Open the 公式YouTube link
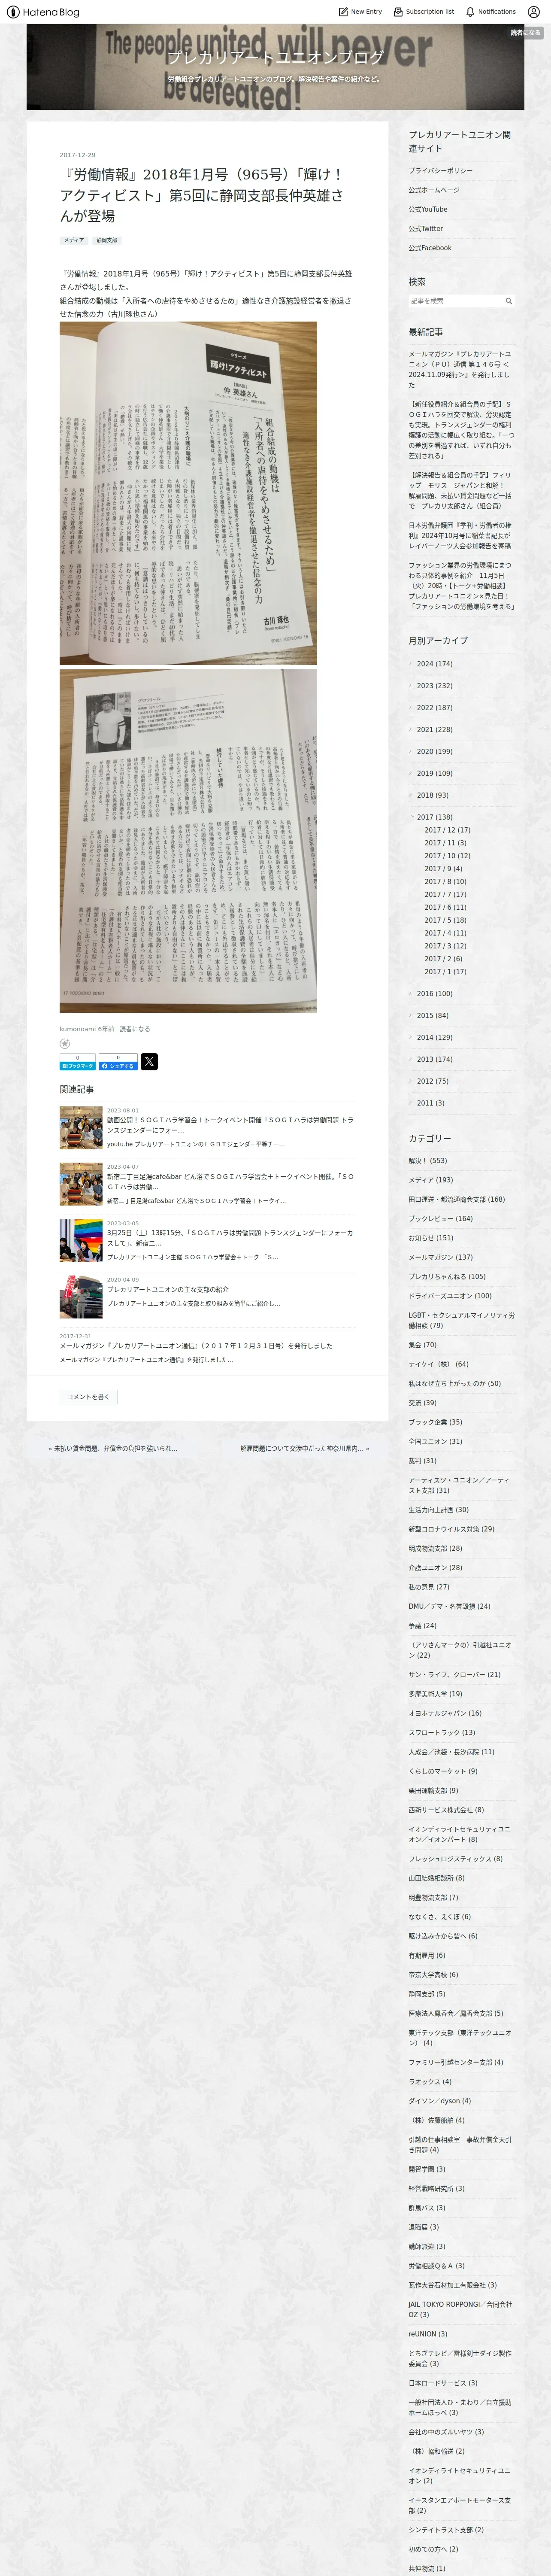The image size is (551, 2576). tap(428, 210)
